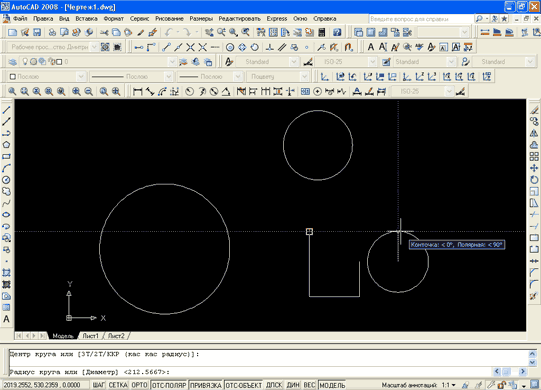Click the Array tool in Modify toolbar

534,156
